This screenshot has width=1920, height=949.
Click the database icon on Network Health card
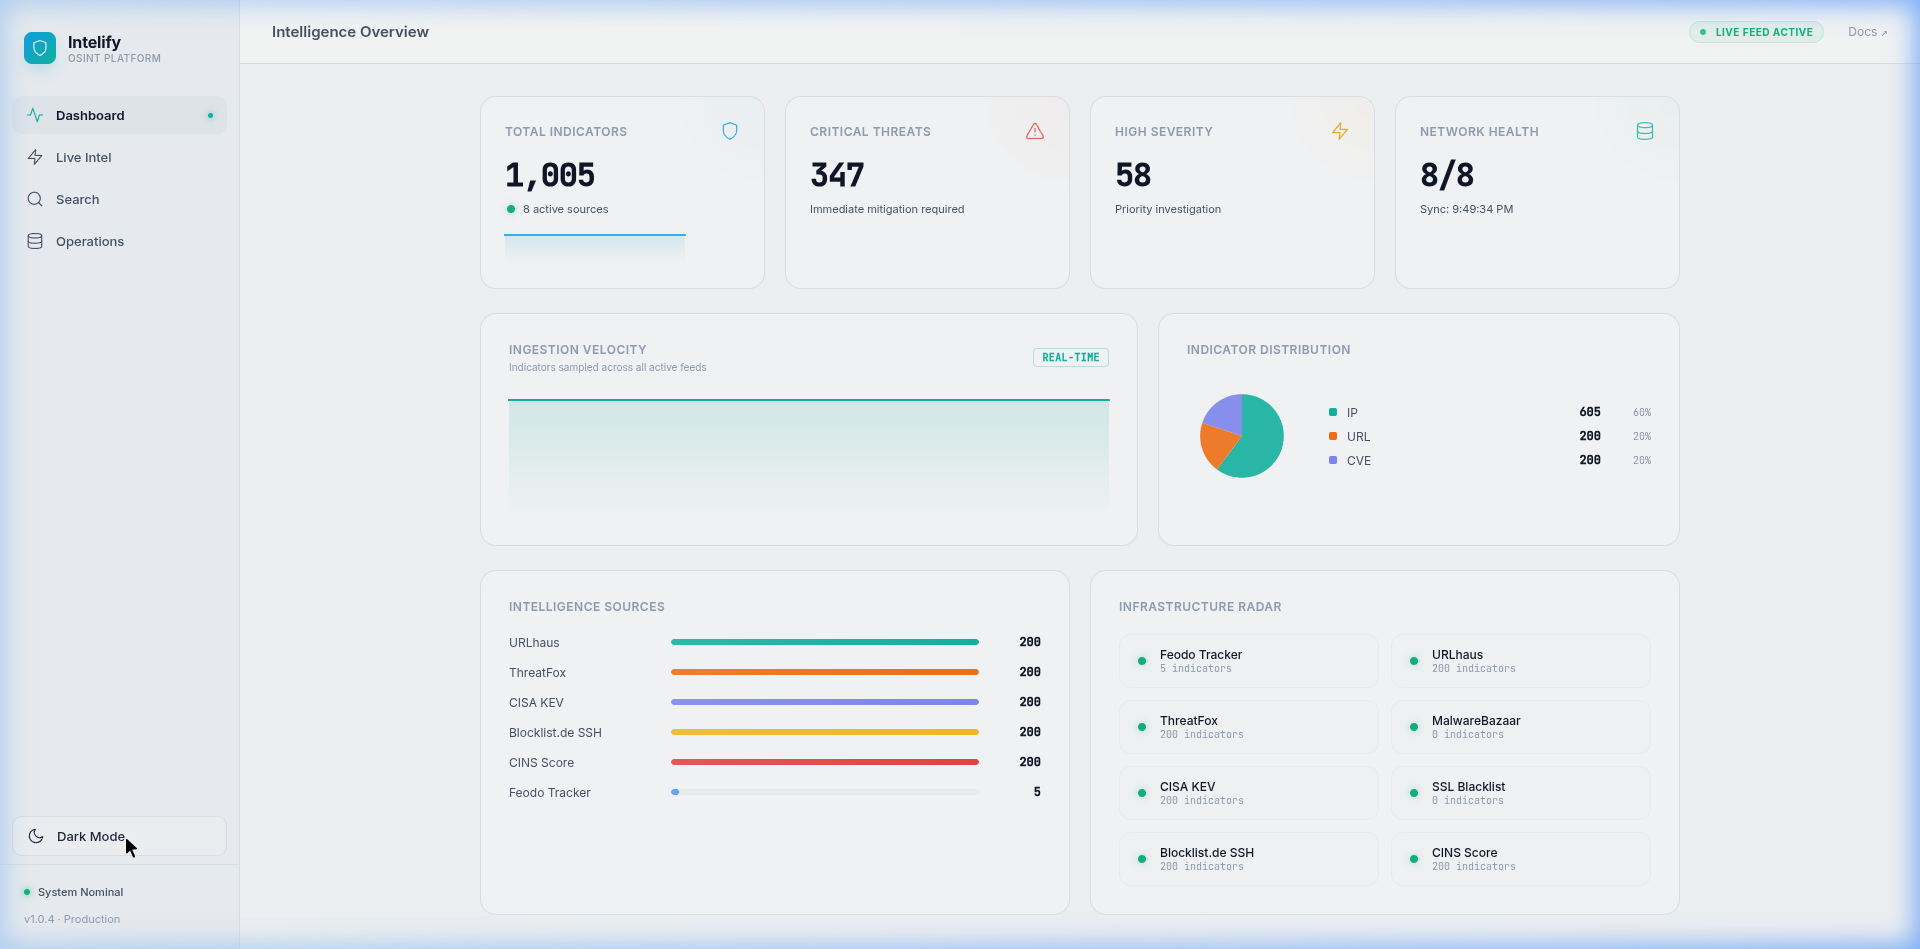click(x=1644, y=131)
